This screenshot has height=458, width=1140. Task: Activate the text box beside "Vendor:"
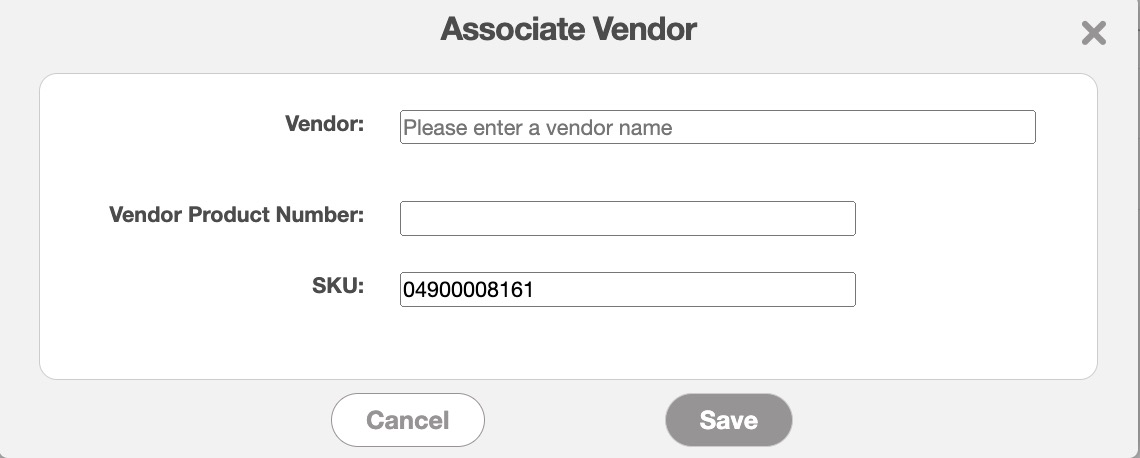[717, 127]
